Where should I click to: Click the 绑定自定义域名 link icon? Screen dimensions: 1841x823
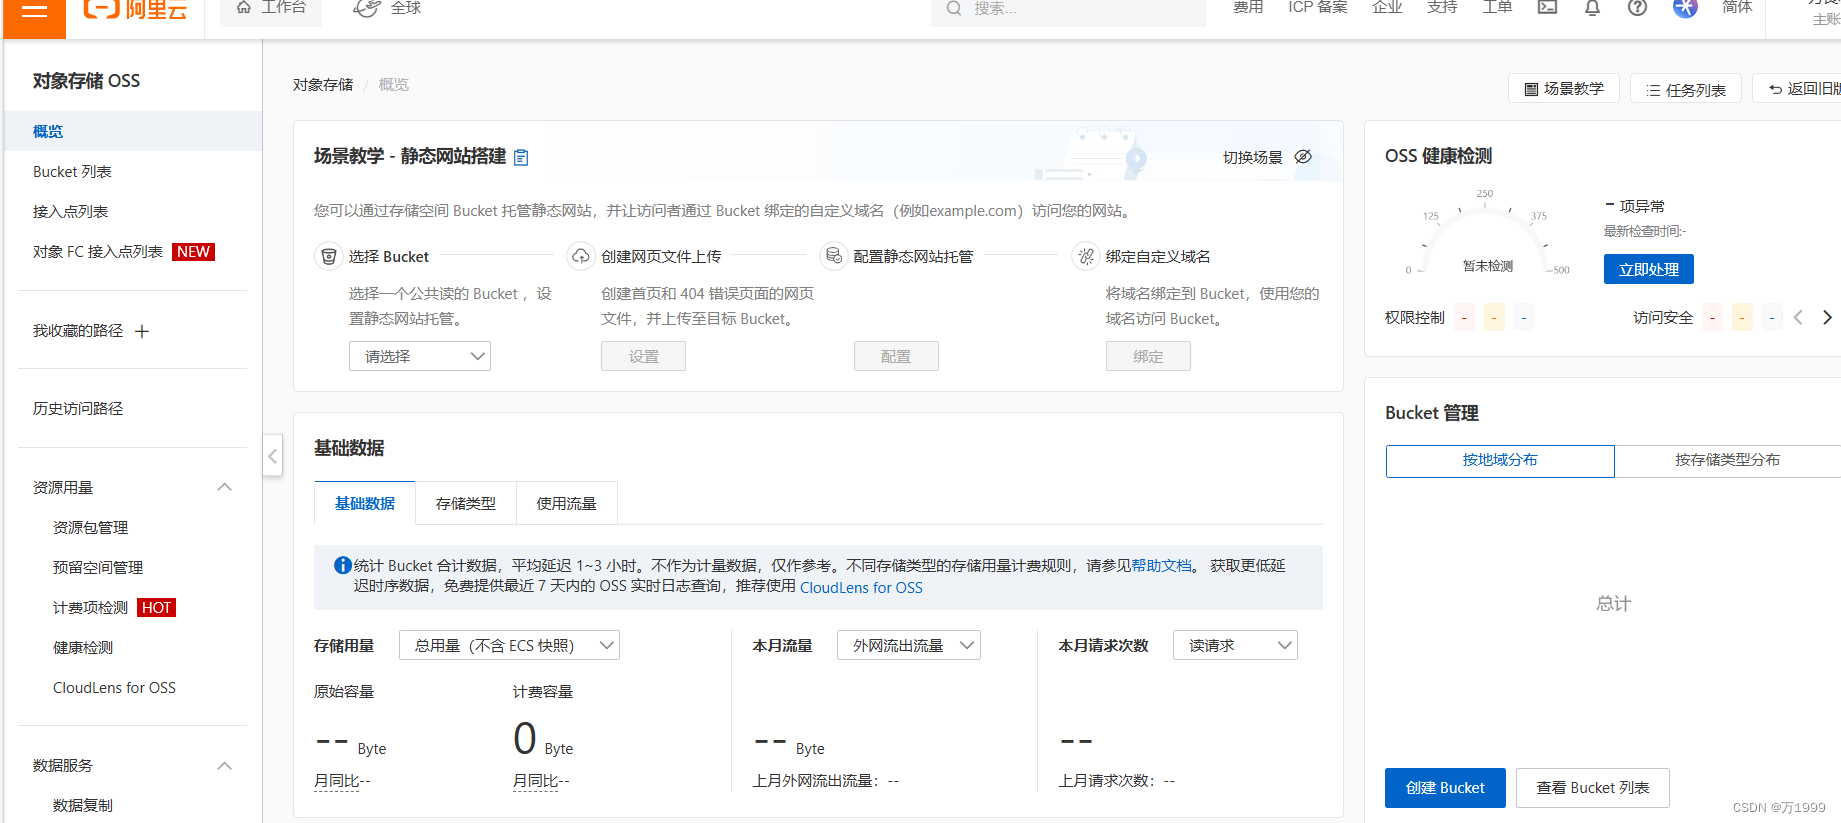click(x=1085, y=256)
